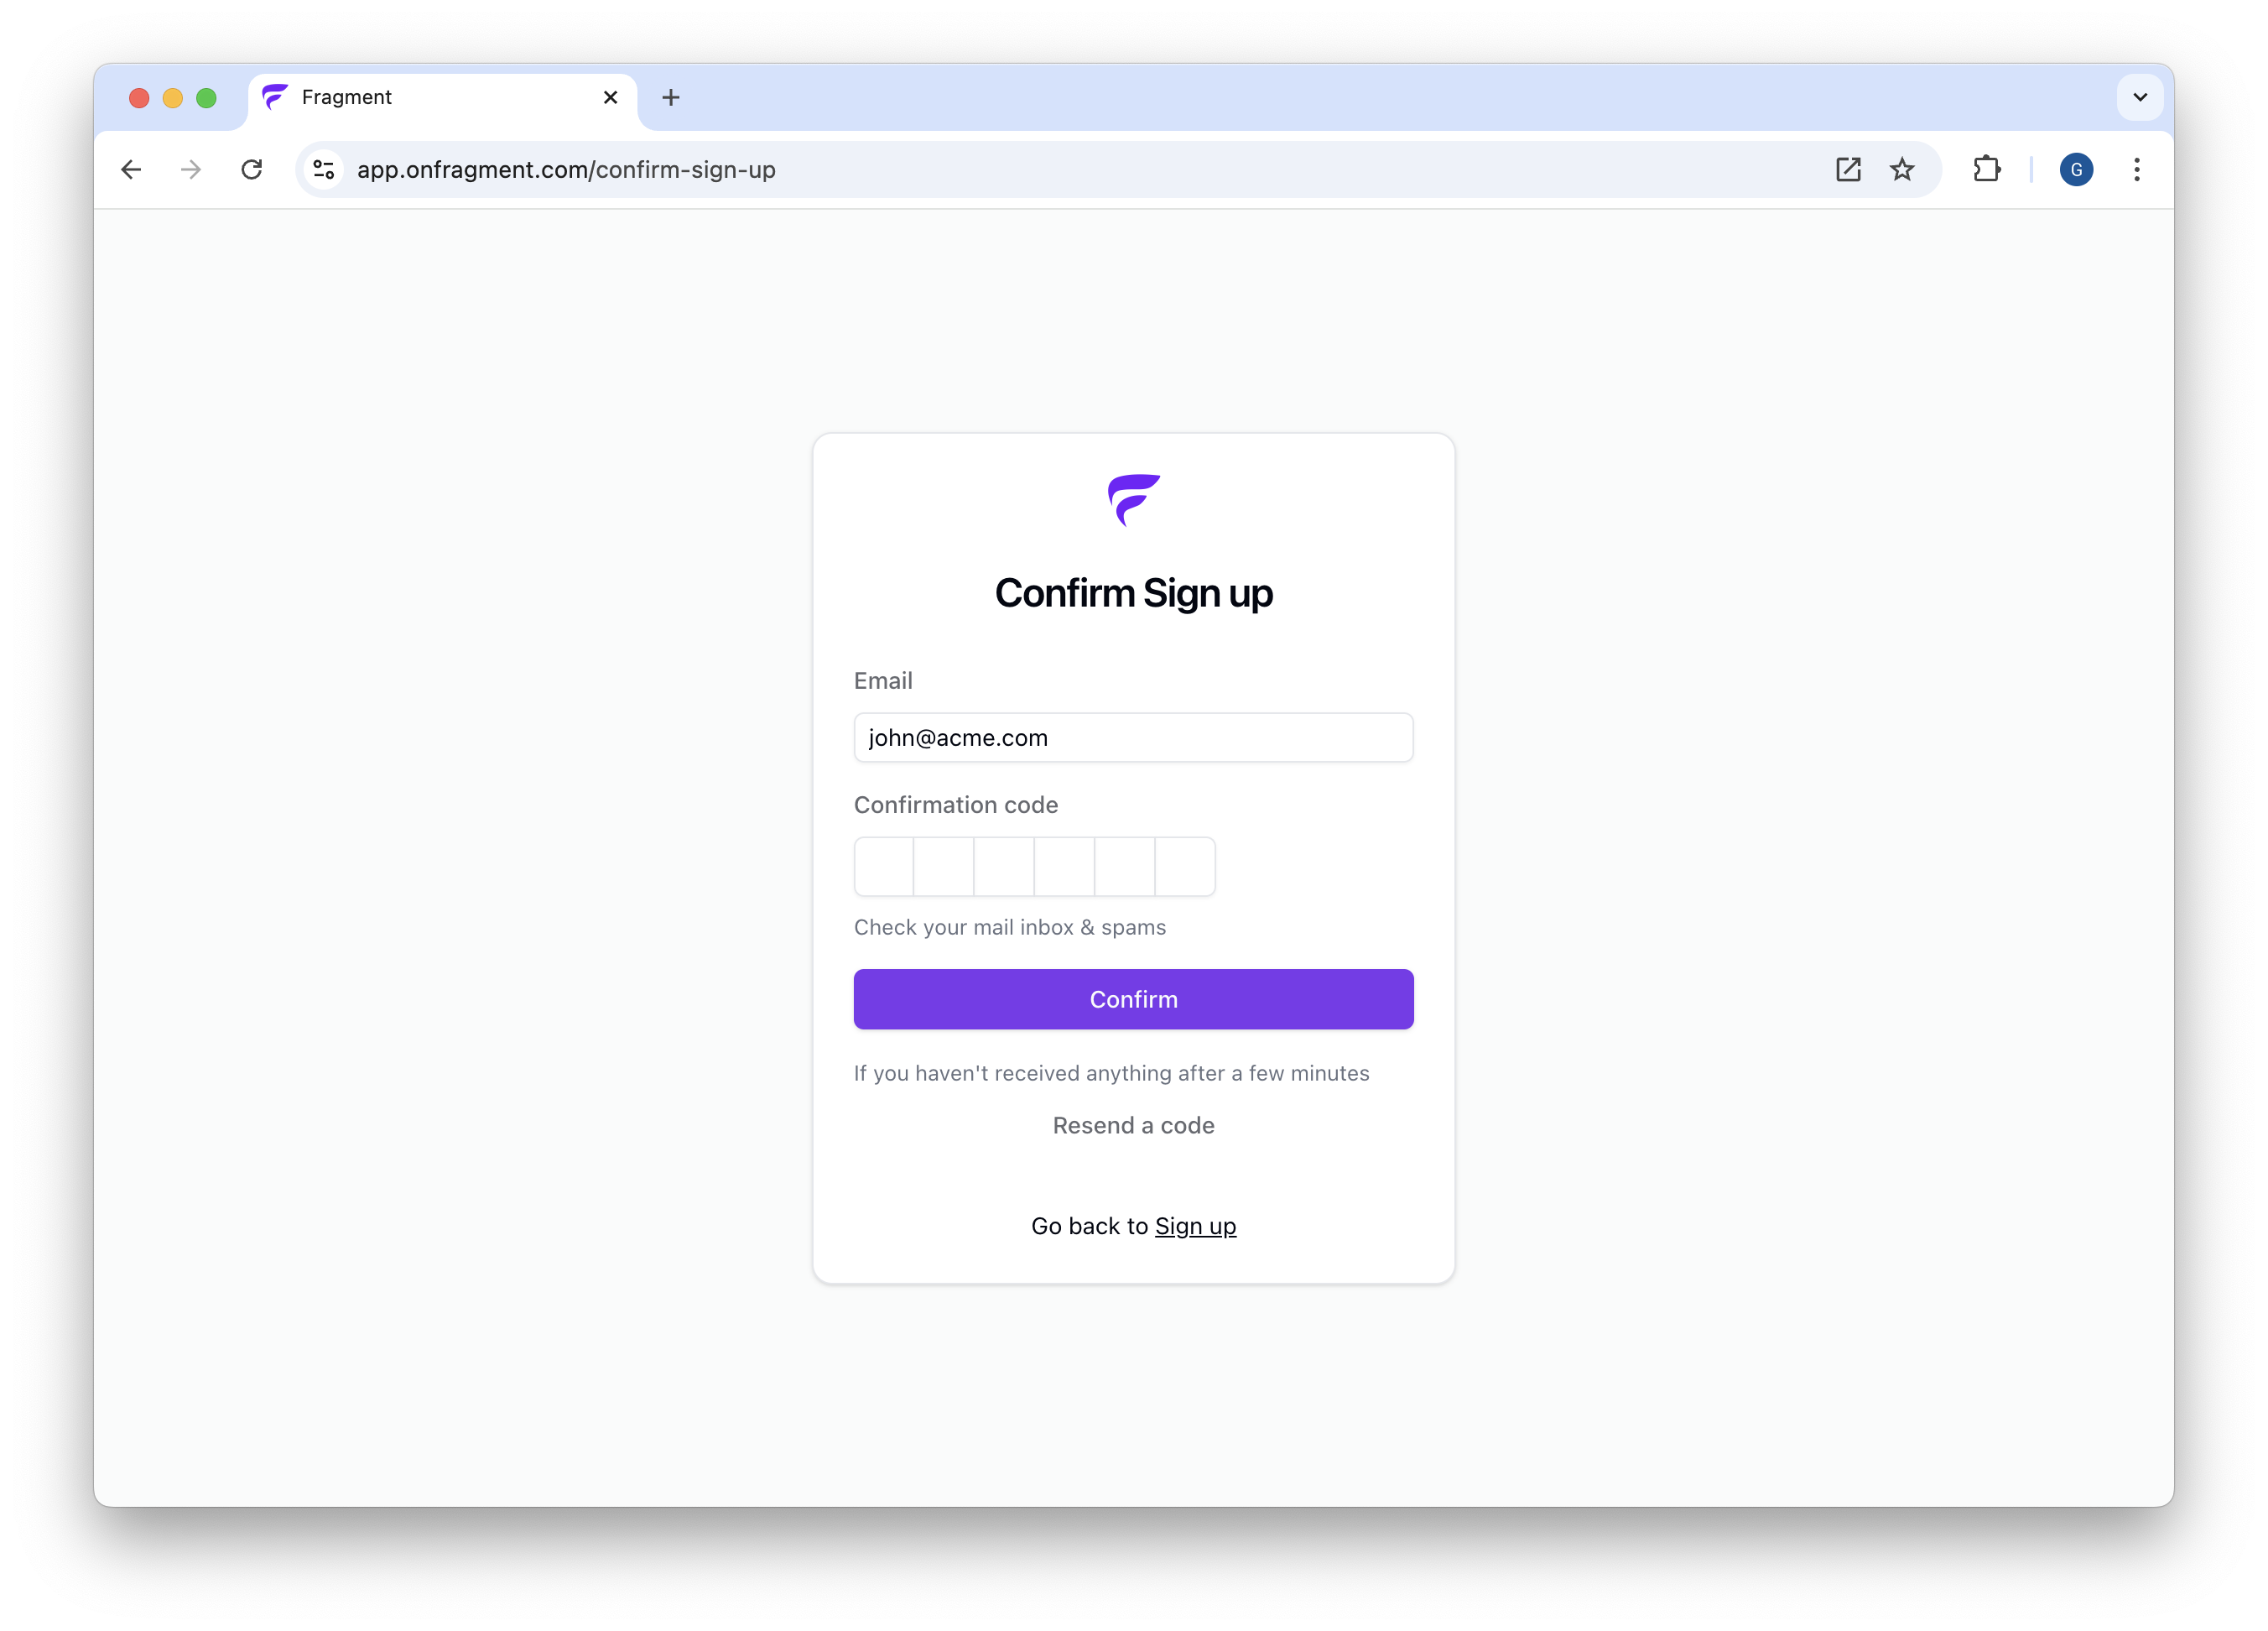Viewport: 2268px width, 1631px height.
Task: Close the Fragment tab
Action: point(610,97)
